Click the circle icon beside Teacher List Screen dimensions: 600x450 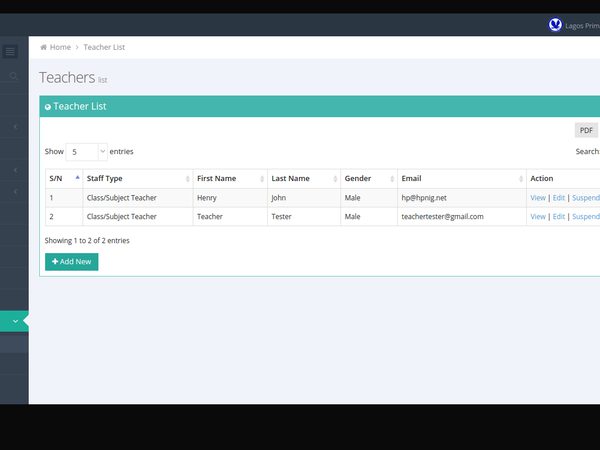pyautogui.click(x=48, y=107)
